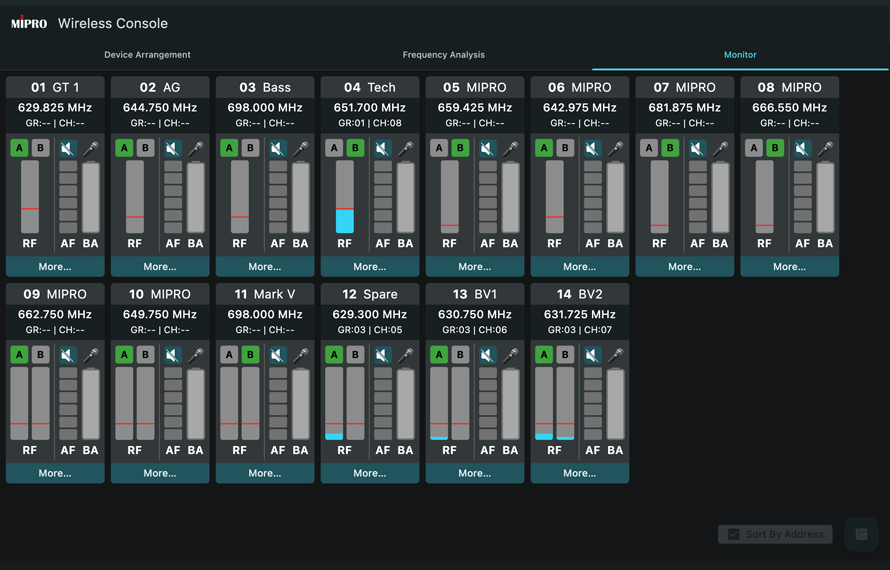Click mute speaker icon on channel 04 Tech
Screen dimensions: 890x570
383,148
